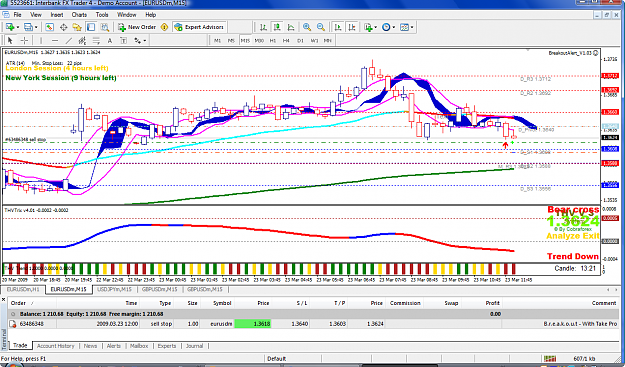
Task: Show the Navigator panel star-folder icon
Action: coord(77,27)
